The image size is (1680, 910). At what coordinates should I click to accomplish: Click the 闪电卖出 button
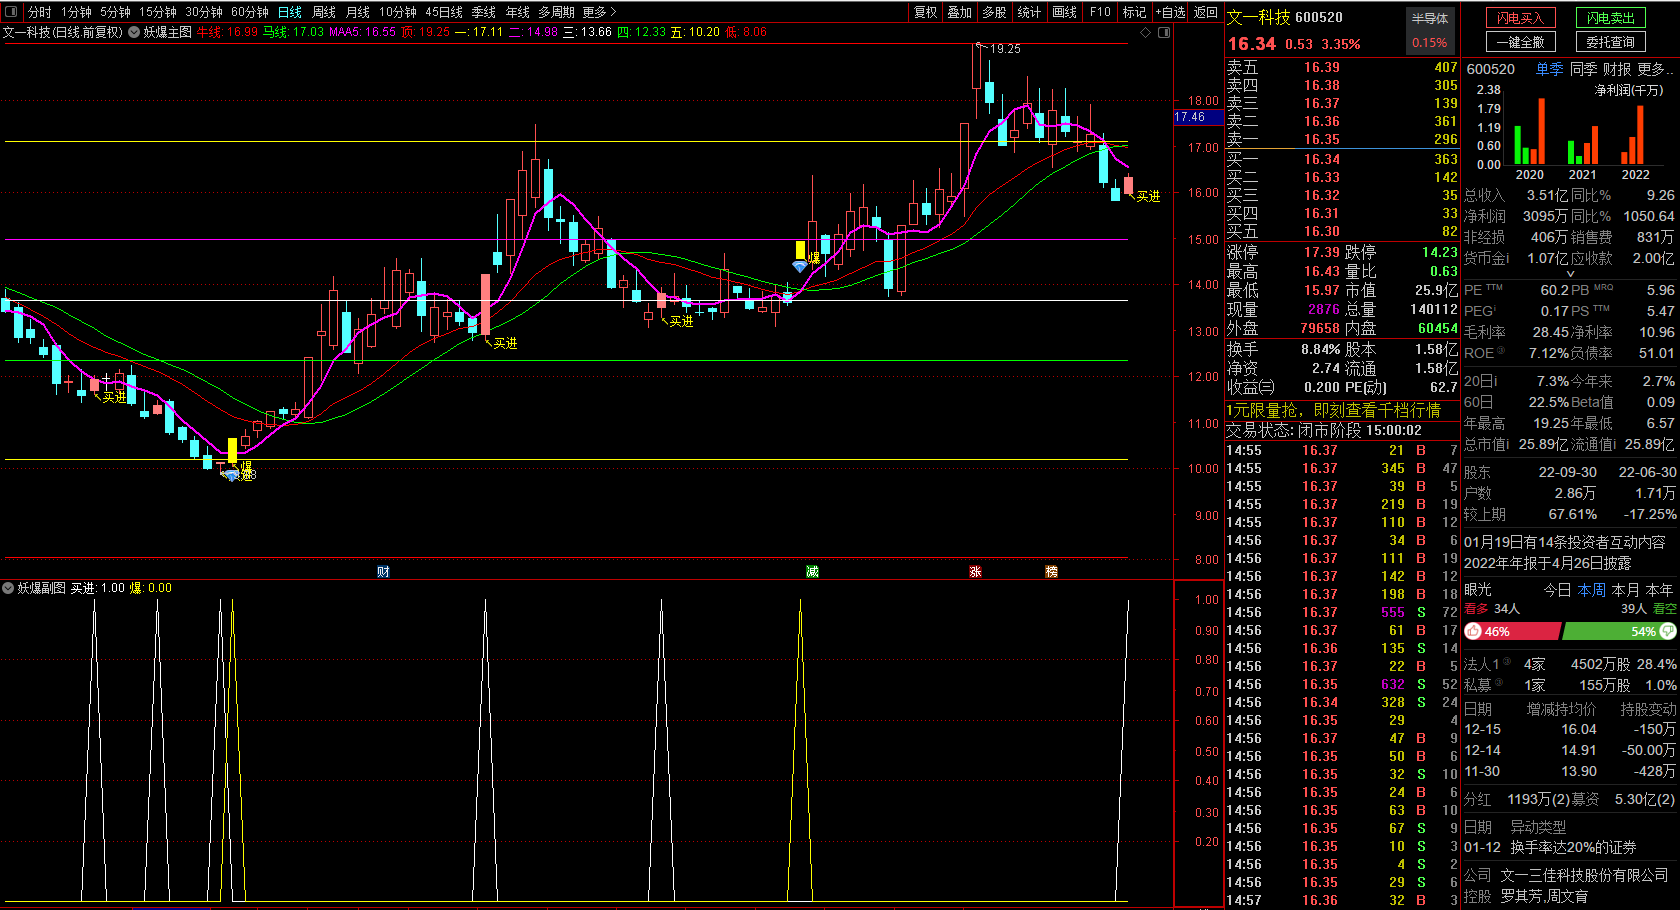(x=1610, y=18)
